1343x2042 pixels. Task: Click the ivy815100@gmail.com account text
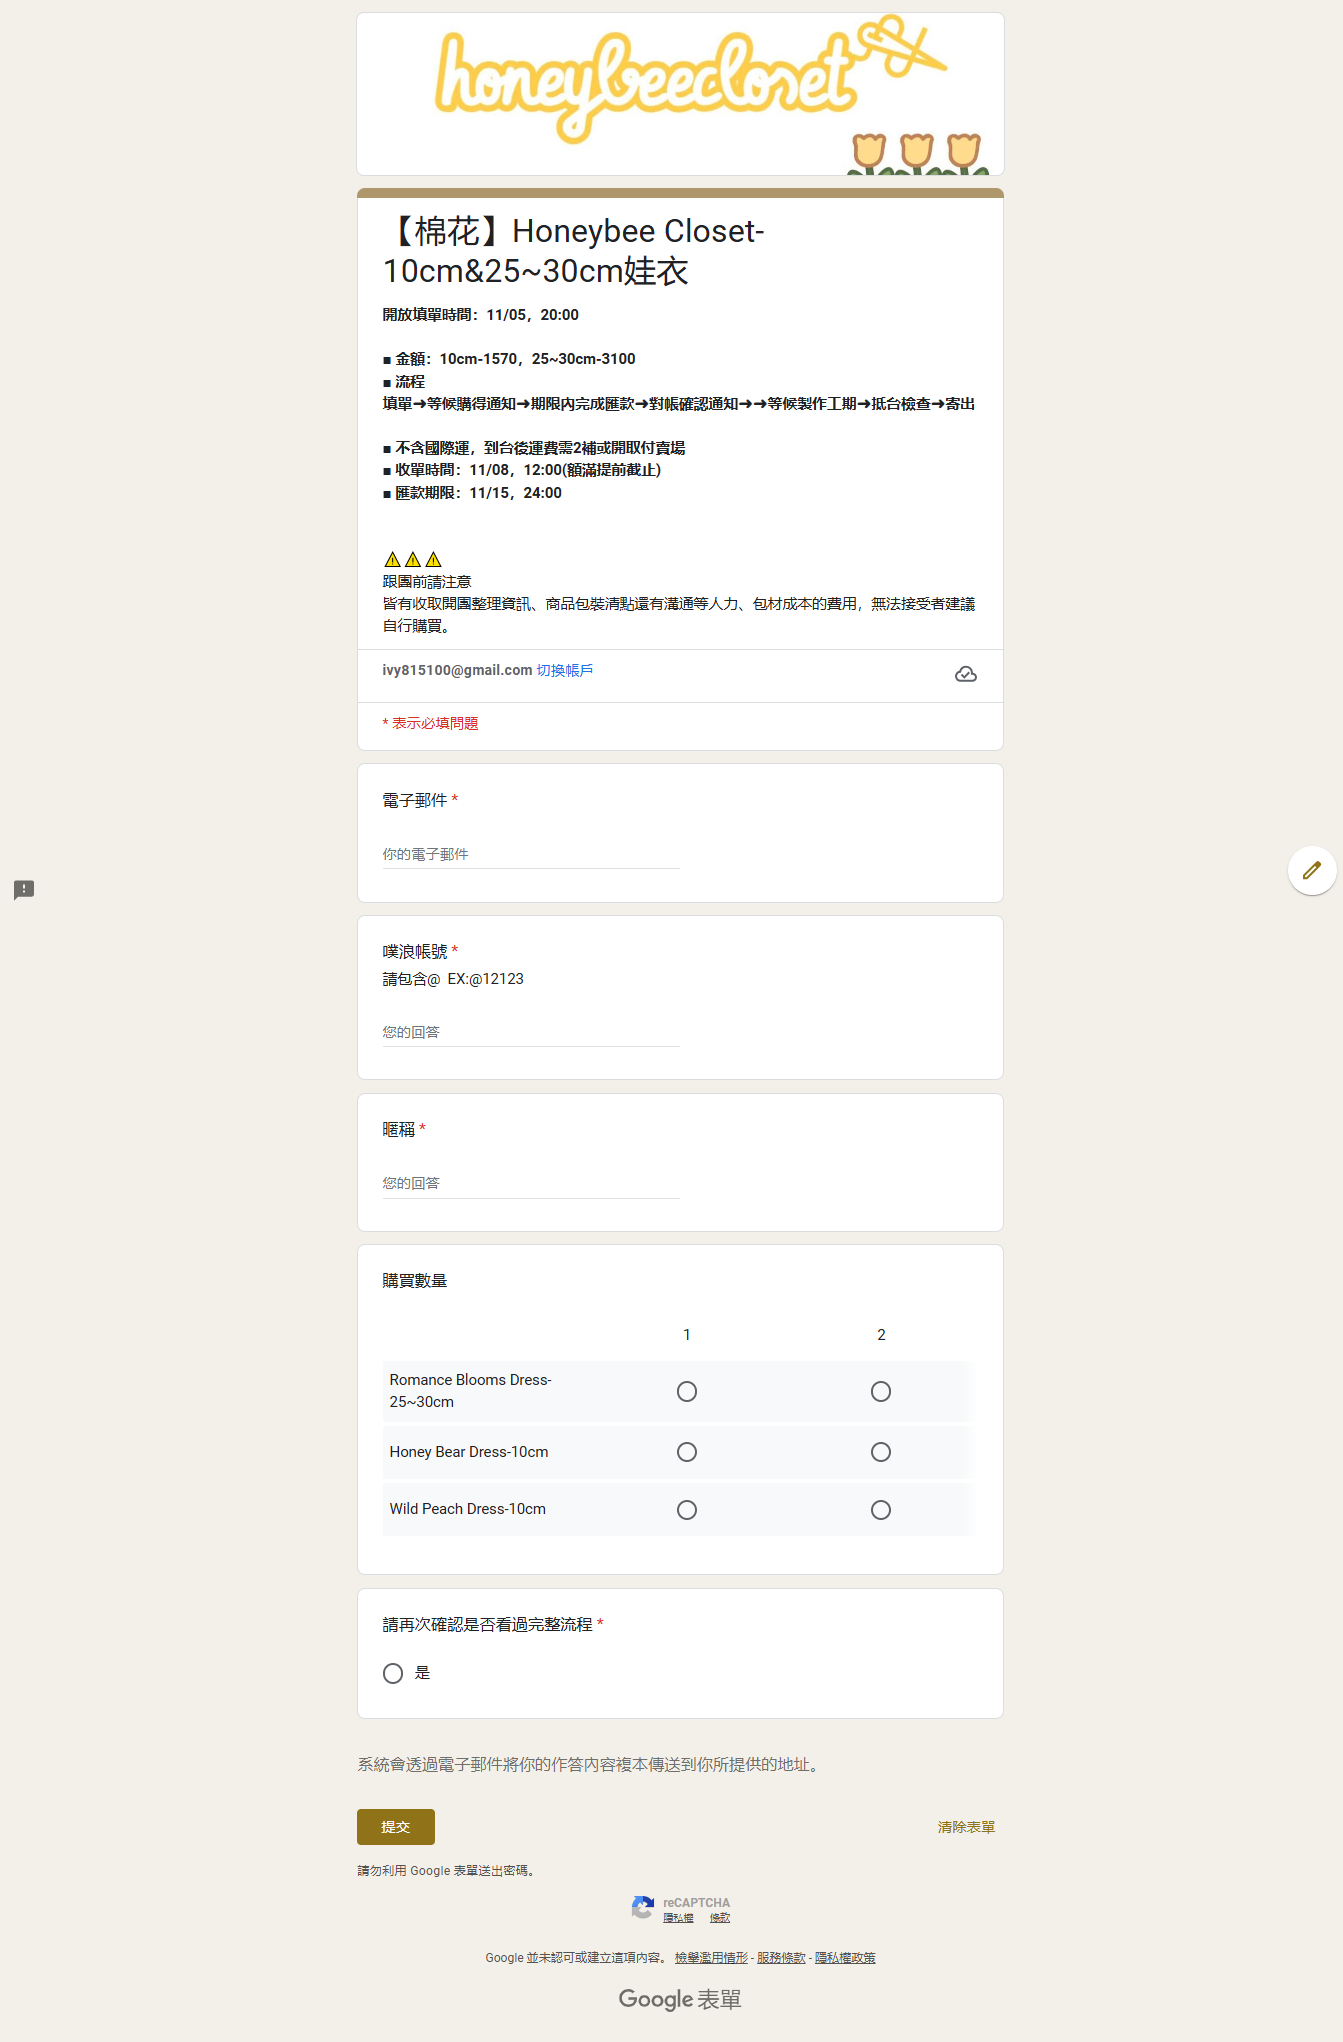(457, 670)
